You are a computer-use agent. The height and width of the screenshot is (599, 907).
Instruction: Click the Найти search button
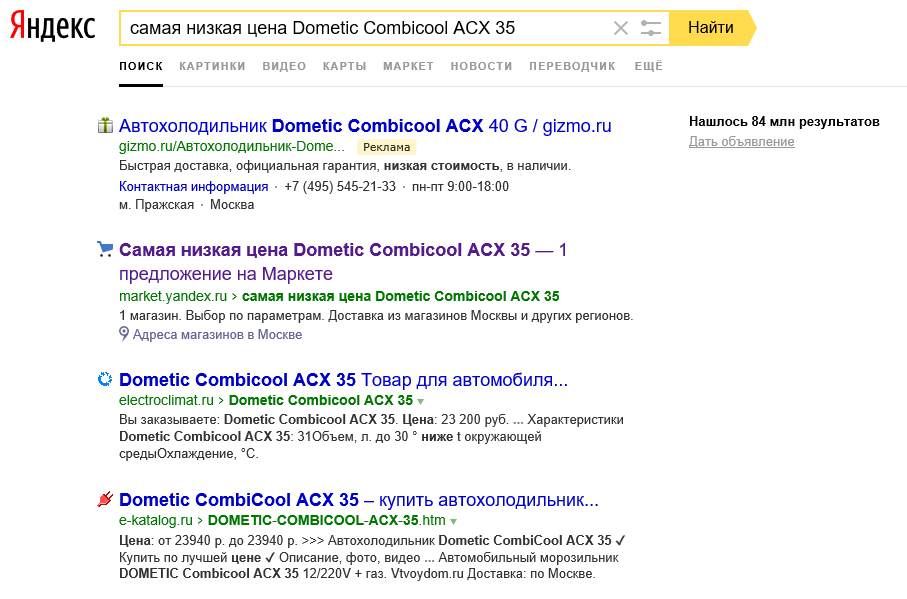[712, 28]
